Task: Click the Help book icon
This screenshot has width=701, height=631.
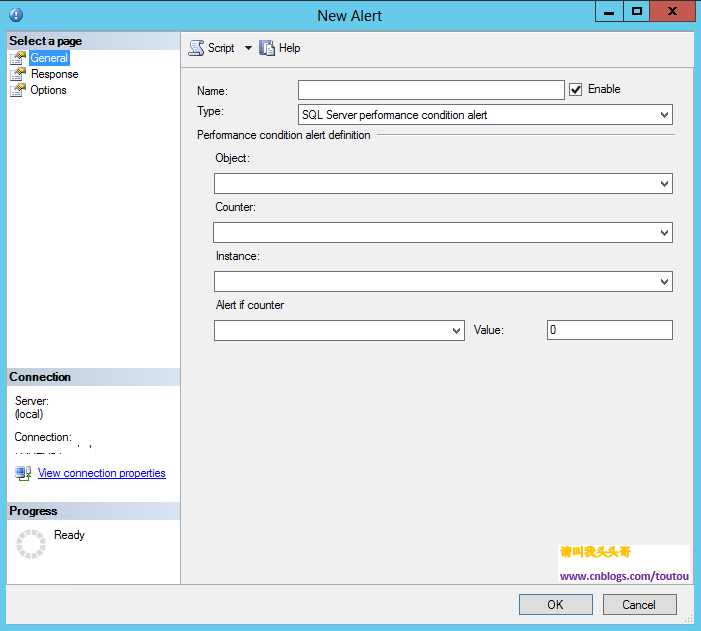Action: pyautogui.click(x=267, y=48)
